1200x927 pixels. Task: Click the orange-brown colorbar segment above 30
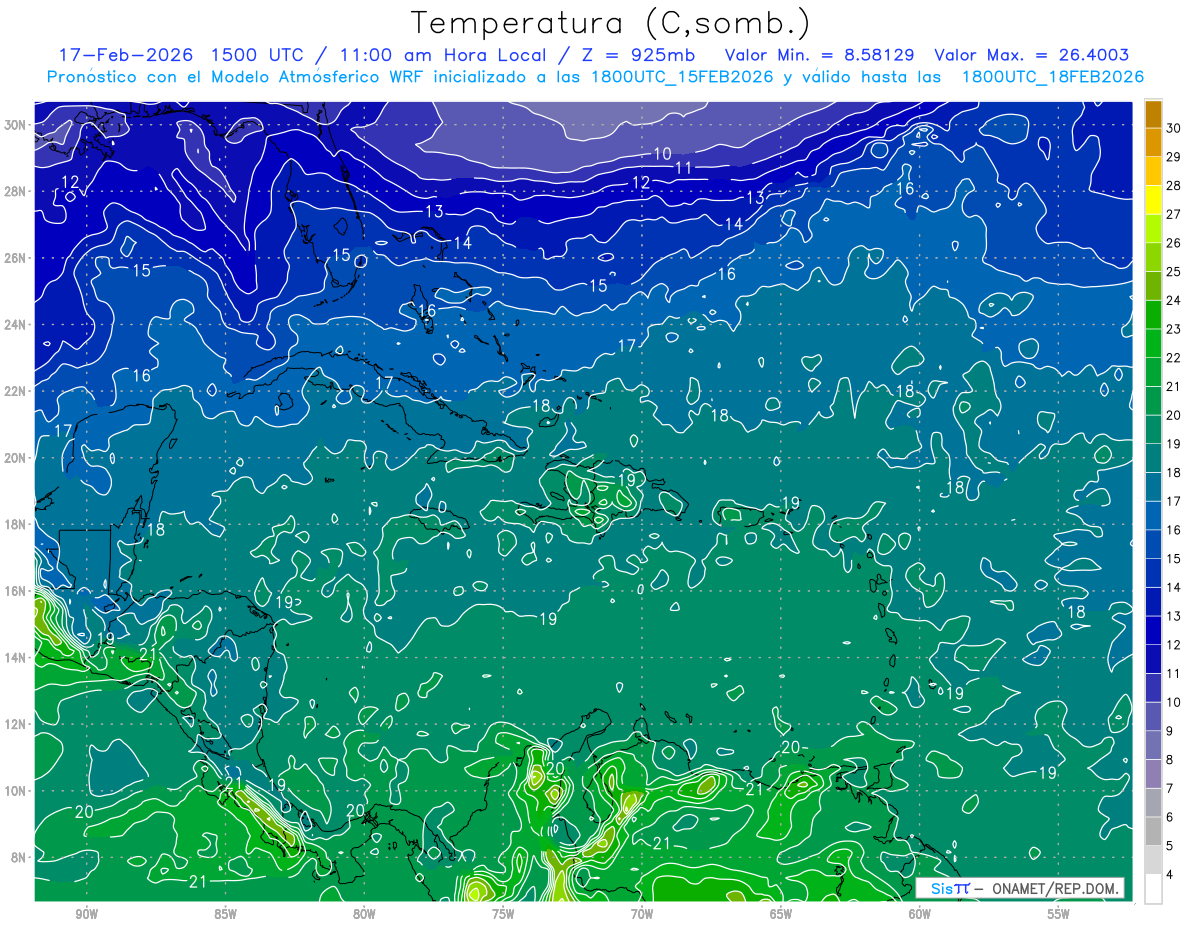click(x=1153, y=114)
